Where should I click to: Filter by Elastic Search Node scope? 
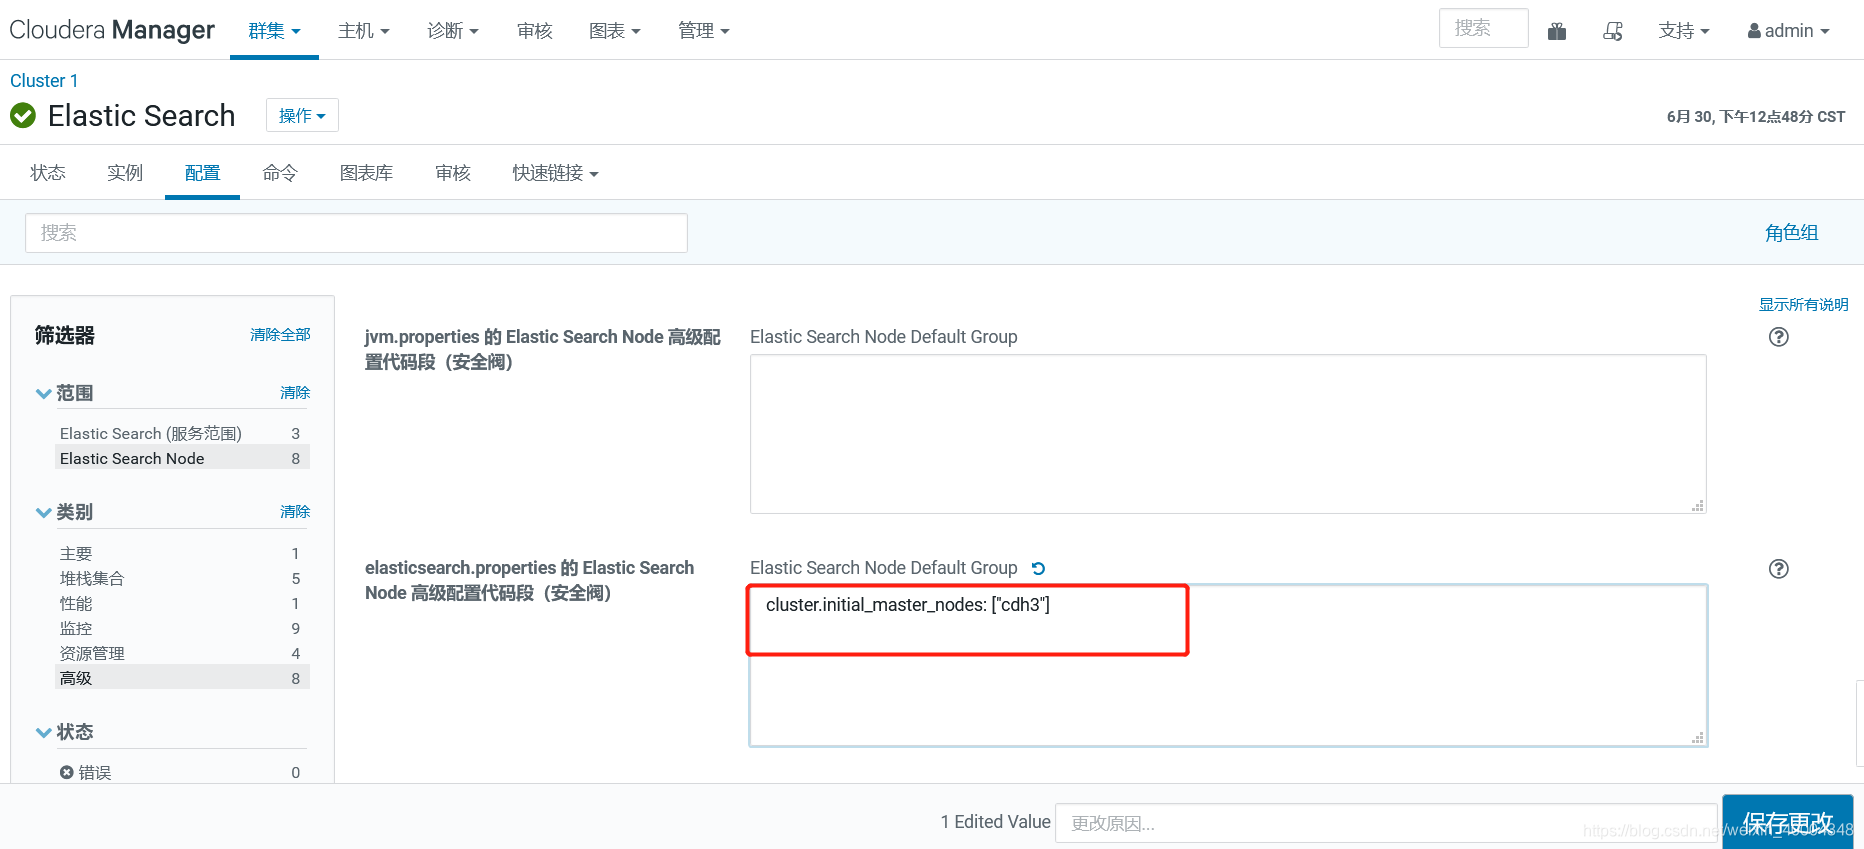pos(182,458)
